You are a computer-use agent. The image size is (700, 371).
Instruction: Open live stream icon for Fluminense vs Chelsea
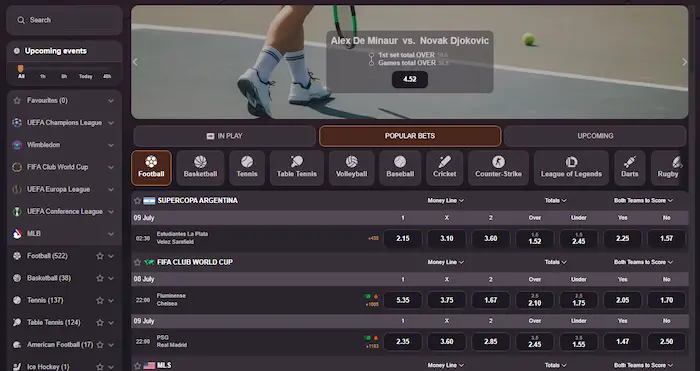click(x=367, y=296)
